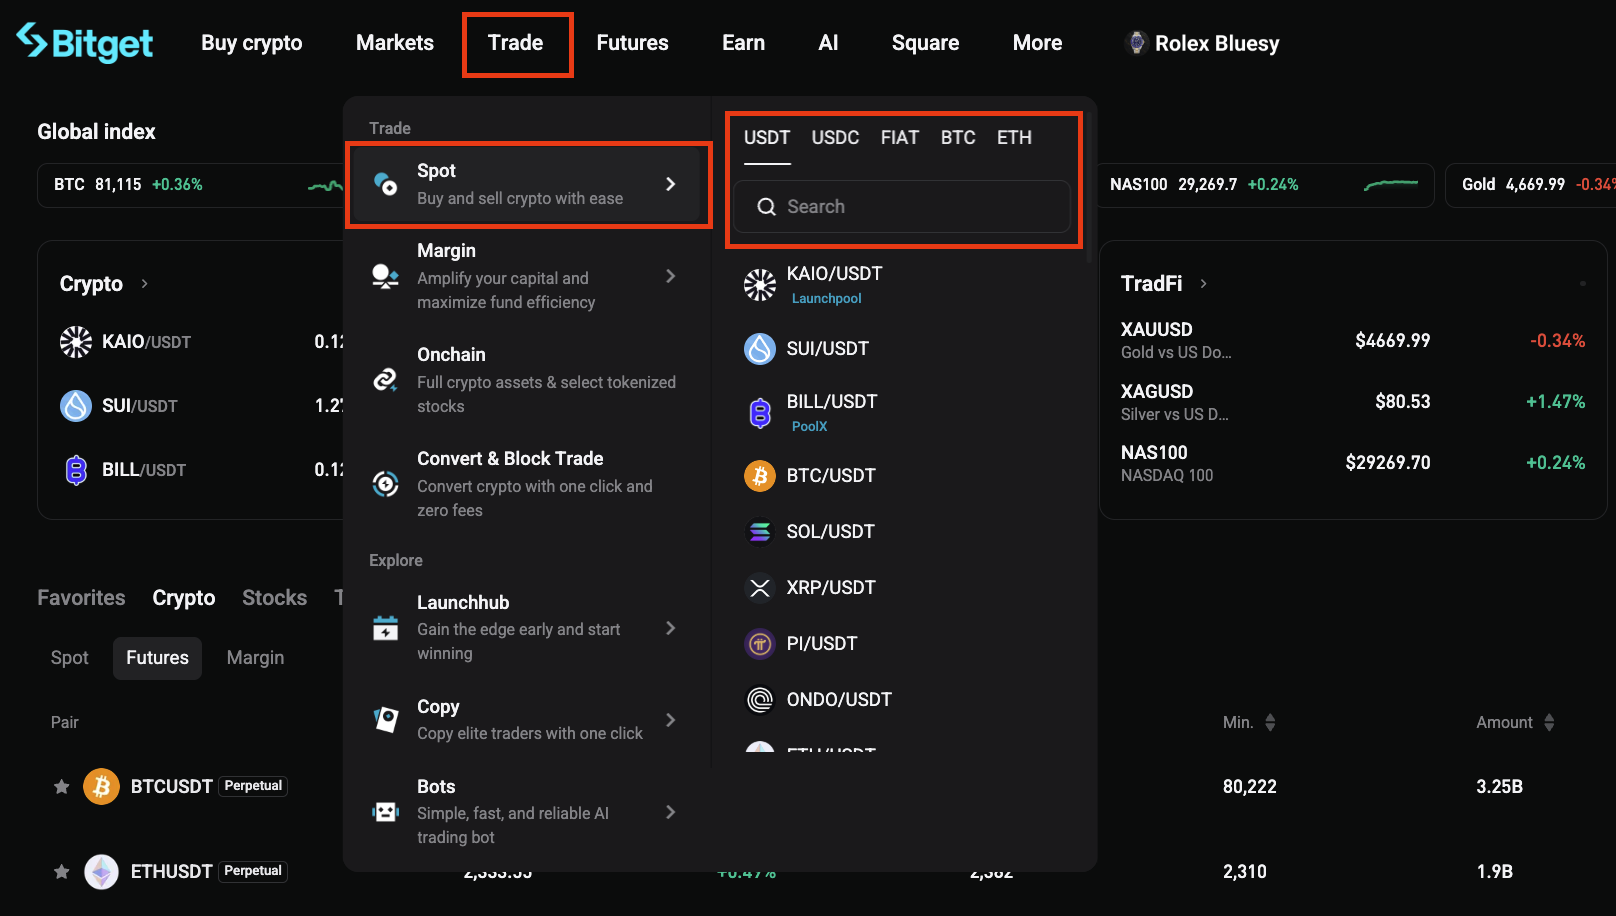Select the BTC quote tab
Image resolution: width=1616 pixels, height=916 pixels.
[x=958, y=138]
